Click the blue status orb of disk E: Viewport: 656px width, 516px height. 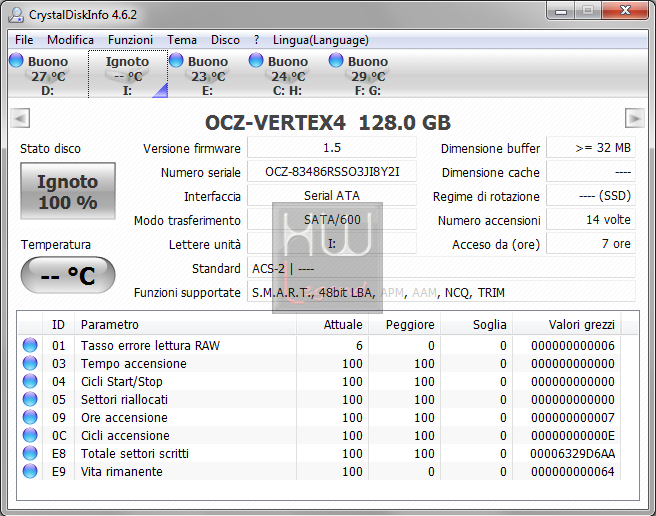pyautogui.click(x=176, y=60)
